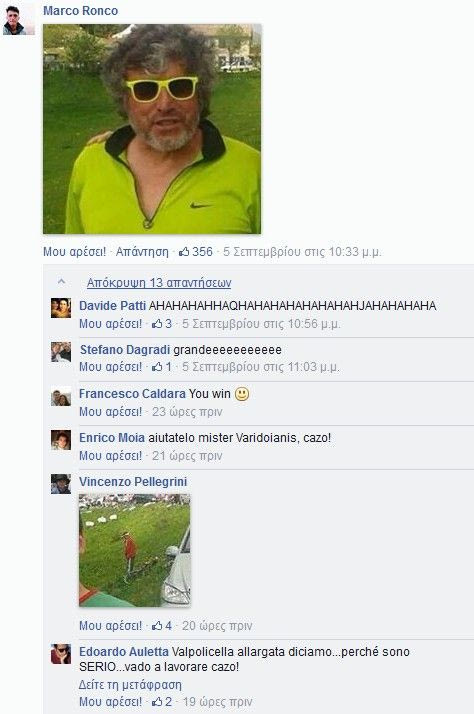Click the 356 likes thumbs-up icon
The height and width of the screenshot is (714, 474).
click(x=184, y=251)
